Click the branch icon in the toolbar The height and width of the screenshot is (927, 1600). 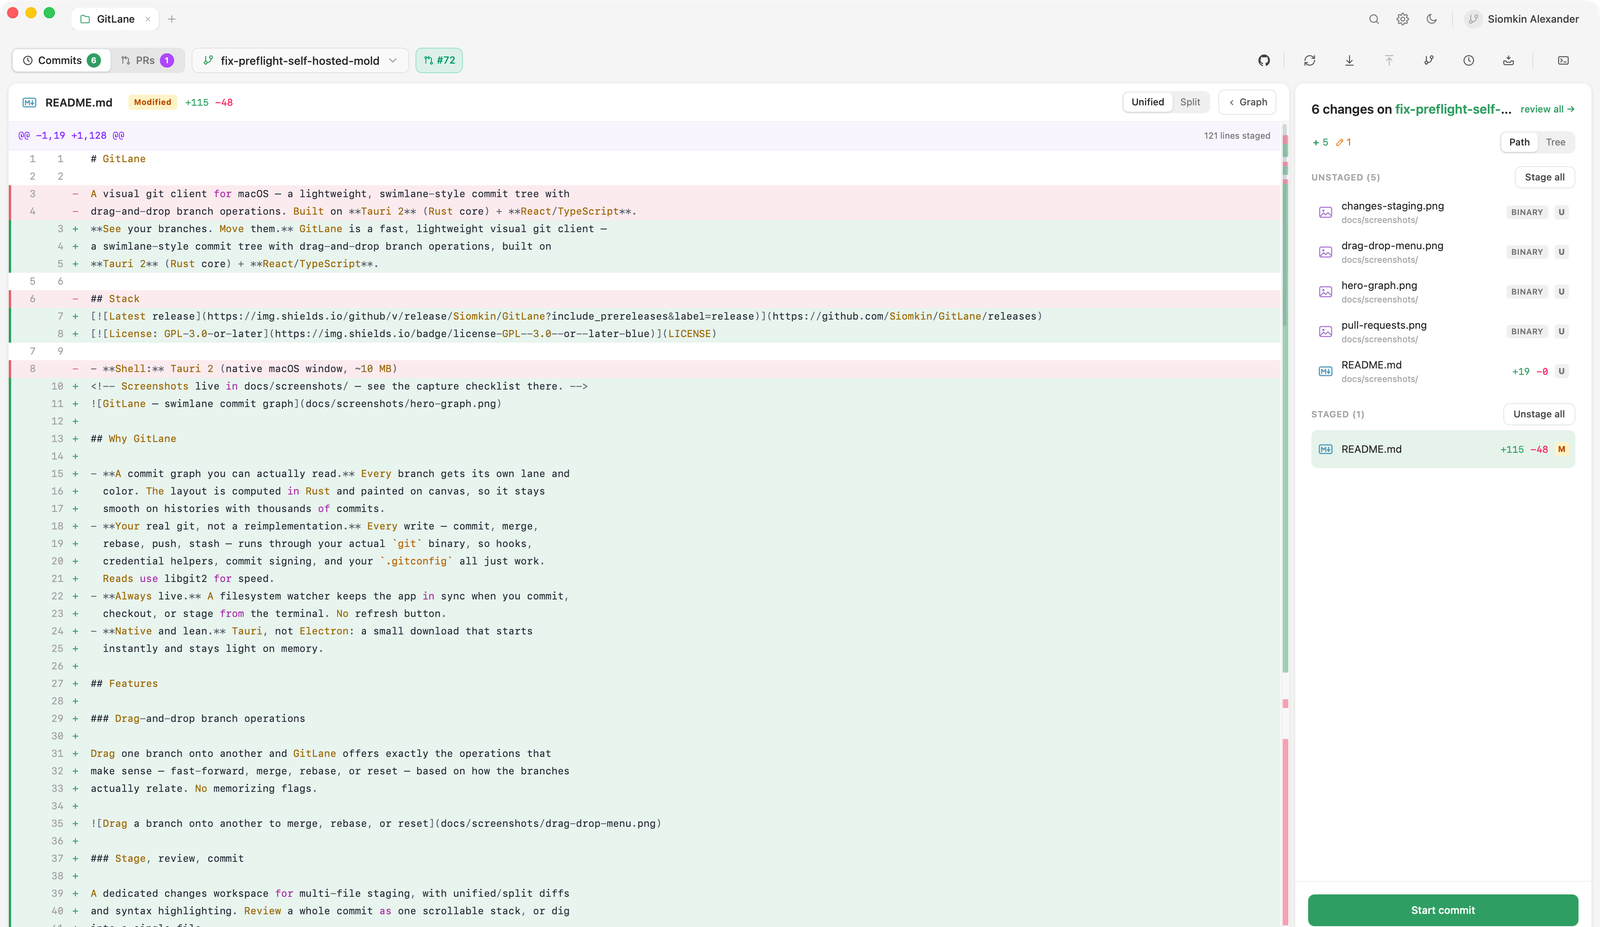click(x=1429, y=61)
